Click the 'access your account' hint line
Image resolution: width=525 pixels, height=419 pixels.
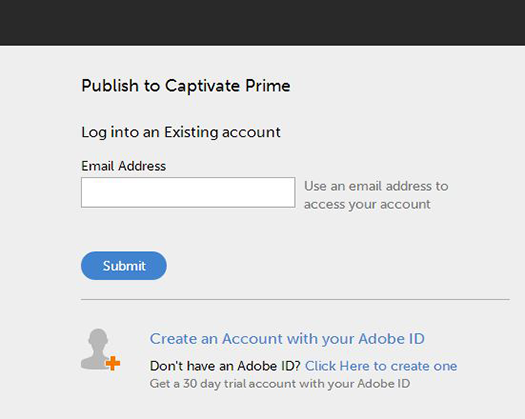coord(367,204)
